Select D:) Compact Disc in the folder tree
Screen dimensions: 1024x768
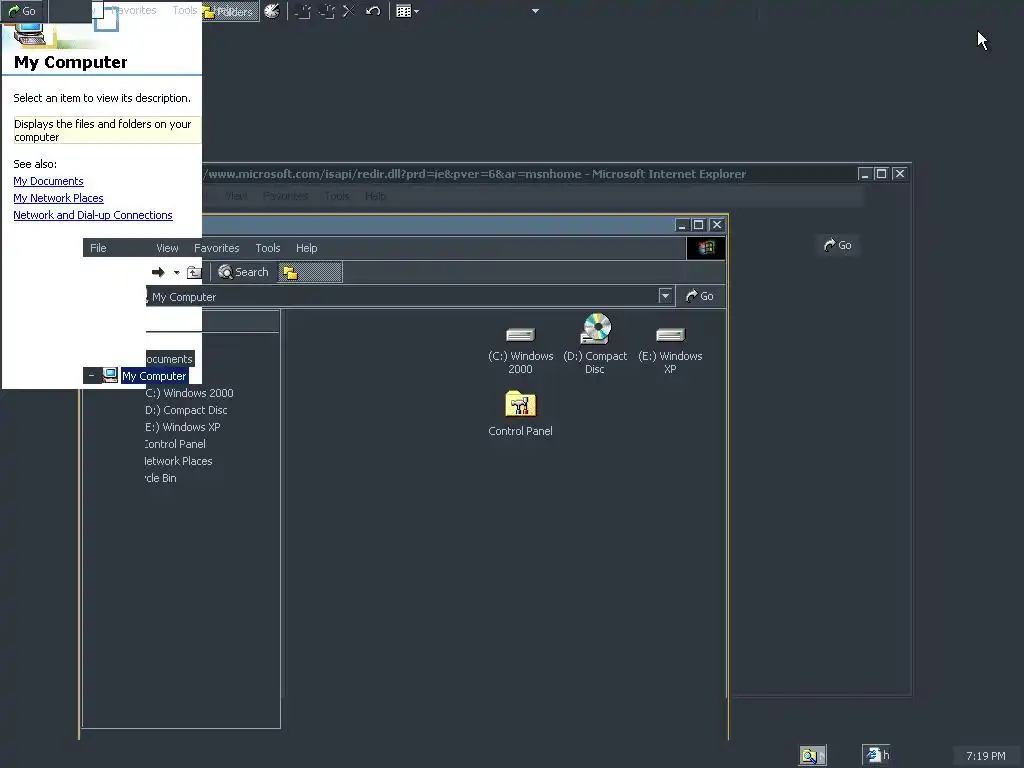tap(186, 410)
